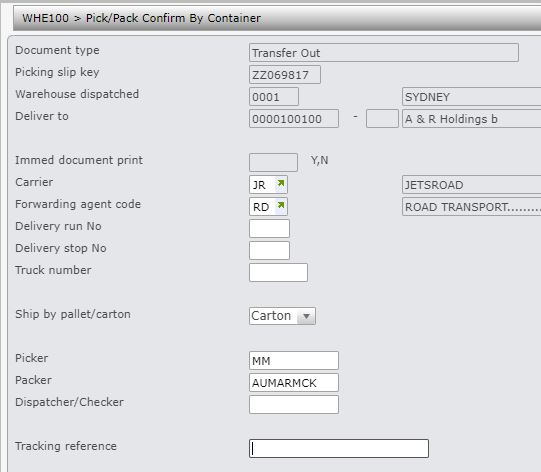Click the ROAD TRANSPORT description field
541x472 pixels.
click(471, 206)
